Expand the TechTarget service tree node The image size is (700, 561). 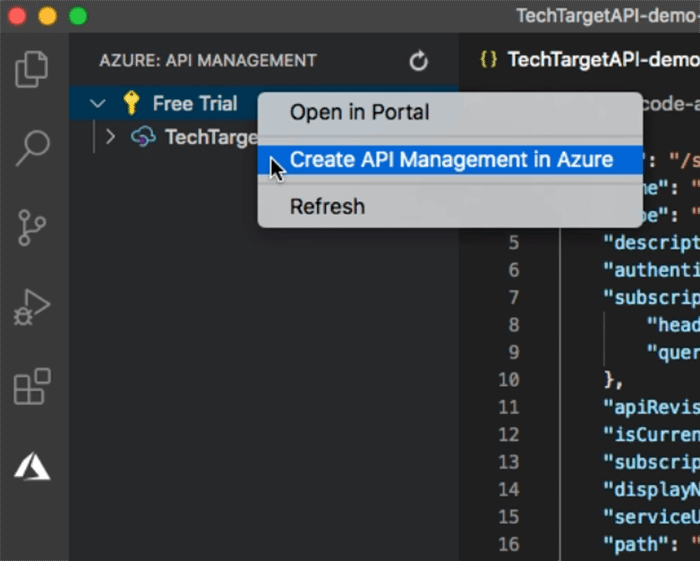(111, 137)
